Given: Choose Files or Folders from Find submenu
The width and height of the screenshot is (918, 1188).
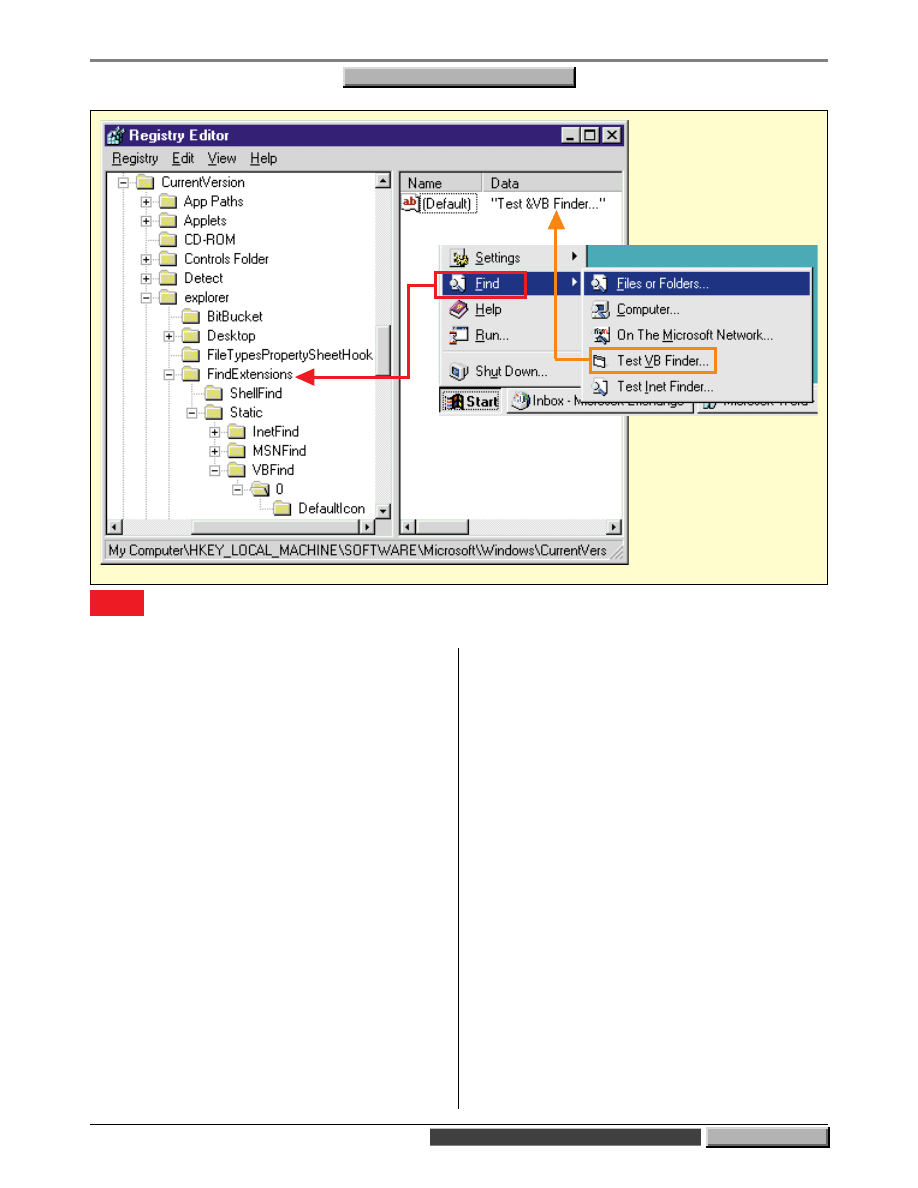Looking at the screenshot, I should (662, 284).
